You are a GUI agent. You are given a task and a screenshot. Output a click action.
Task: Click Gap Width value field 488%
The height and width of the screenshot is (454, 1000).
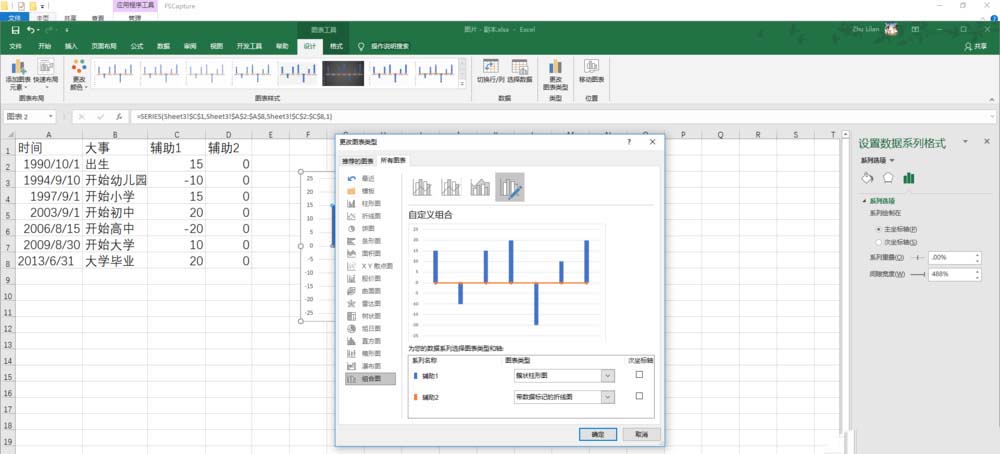[x=950, y=274]
